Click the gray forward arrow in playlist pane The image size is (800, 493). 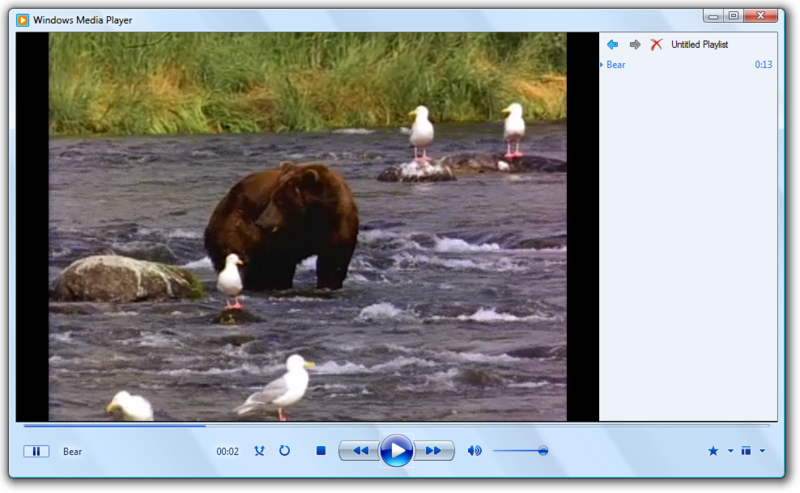pyautogui.click(x=634, y=45)
